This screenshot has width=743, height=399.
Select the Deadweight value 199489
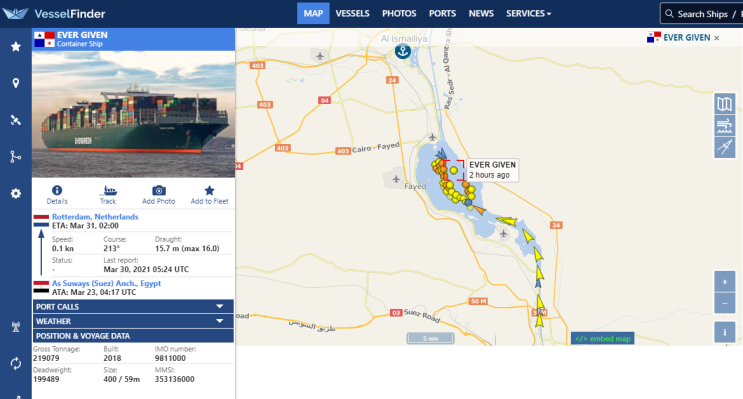pos(46,379)
